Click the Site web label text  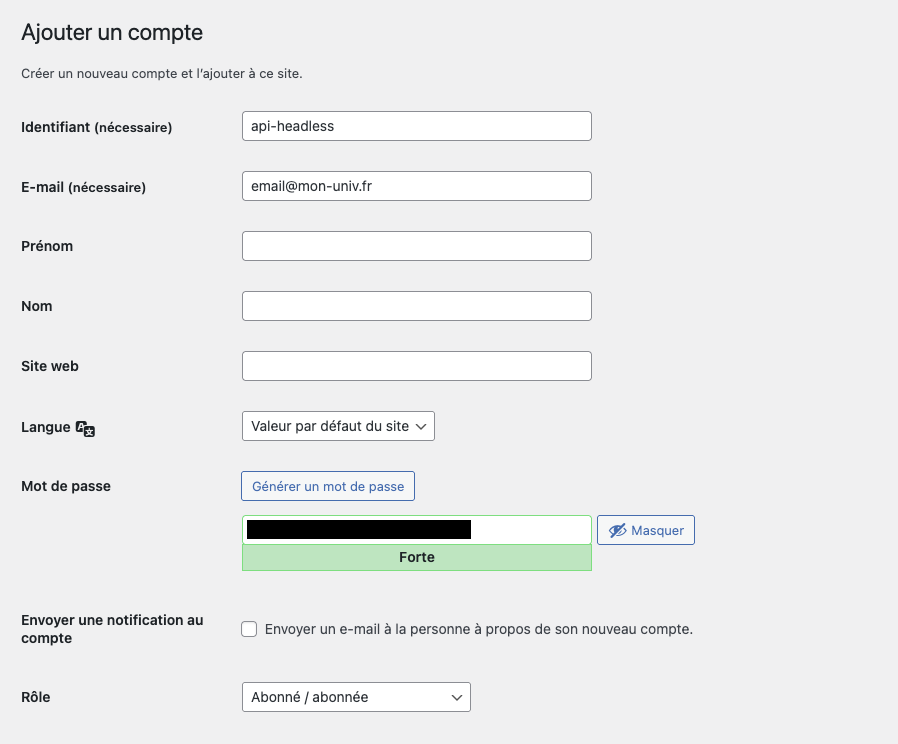click(50, 366)
